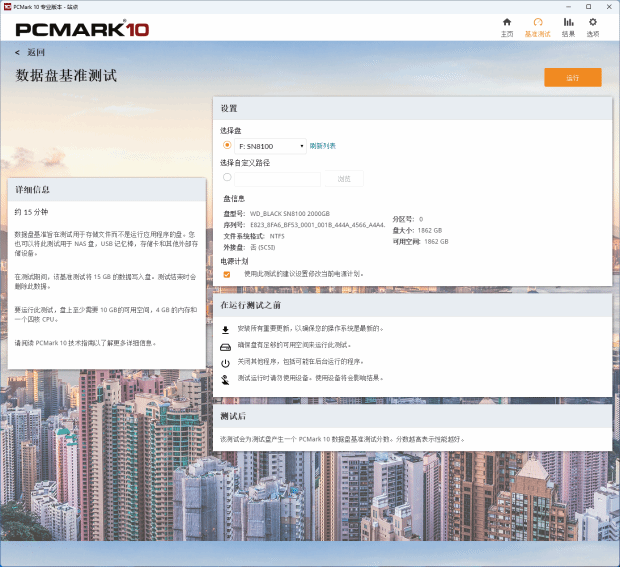Refresh the drive list (刷新列表)

(x=323, y=146)
